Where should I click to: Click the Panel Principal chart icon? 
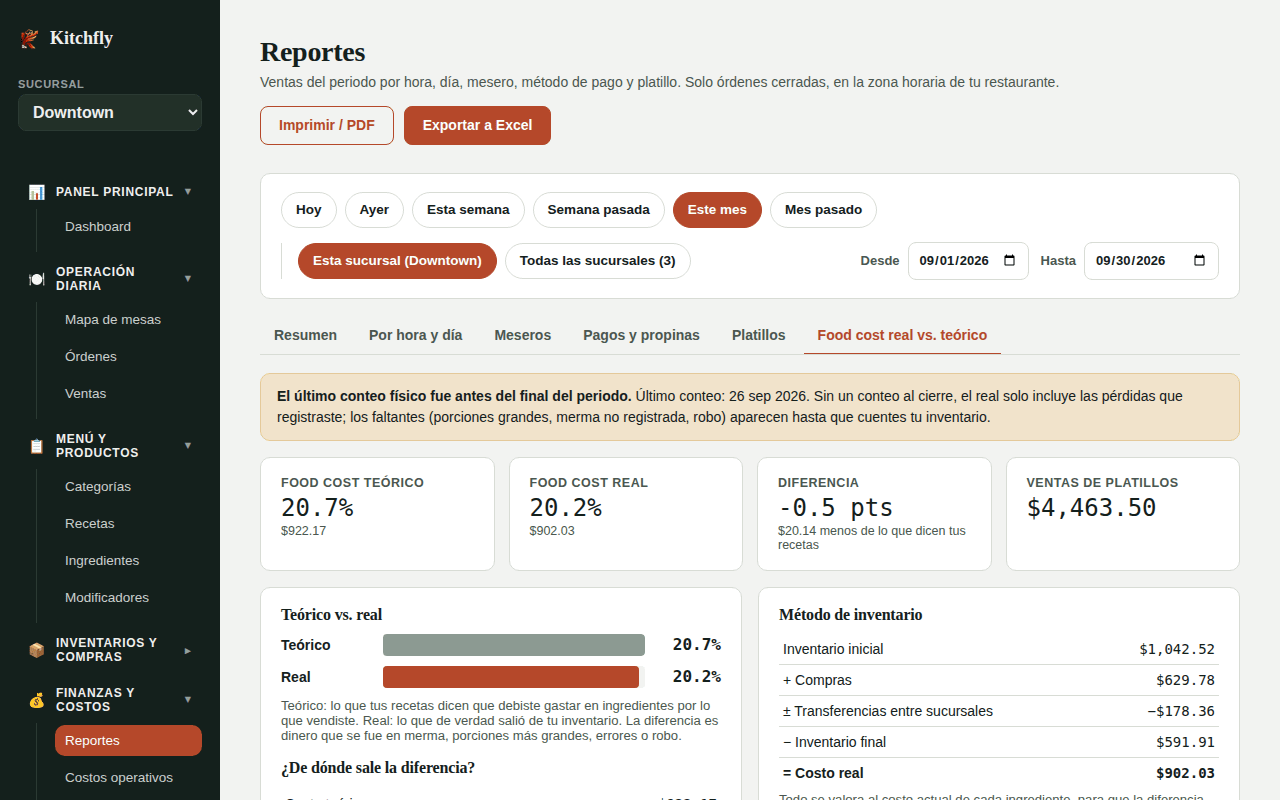pyautogui.click(x=37, y=192)
